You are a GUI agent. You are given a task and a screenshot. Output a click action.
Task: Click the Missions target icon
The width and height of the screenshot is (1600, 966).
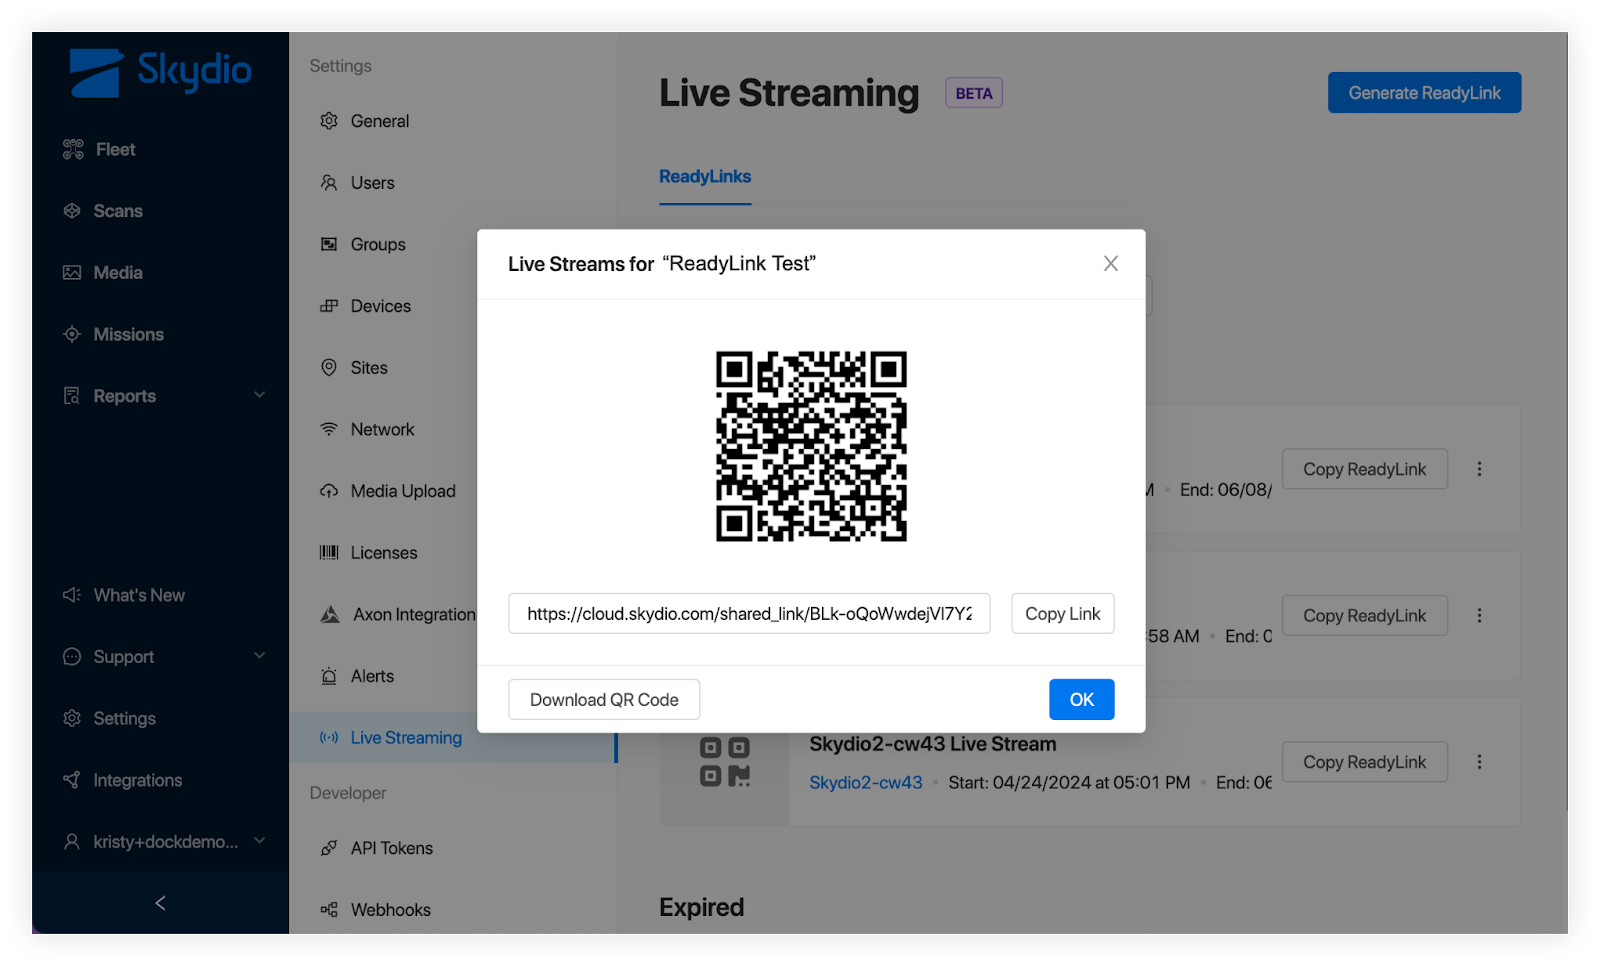pyautogui.click(x=72, y=334)
